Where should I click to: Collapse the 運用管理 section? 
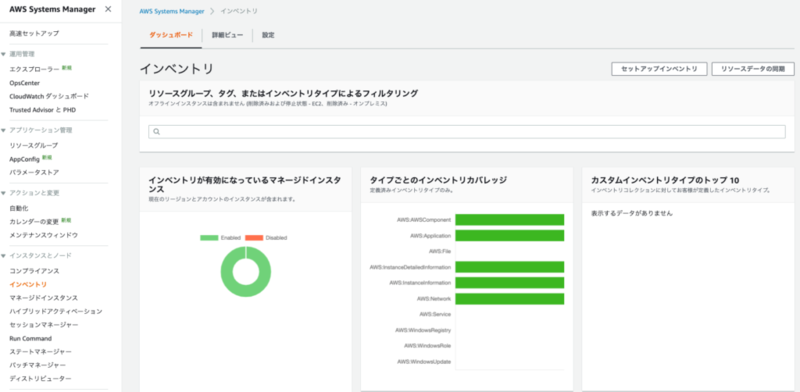4,54
